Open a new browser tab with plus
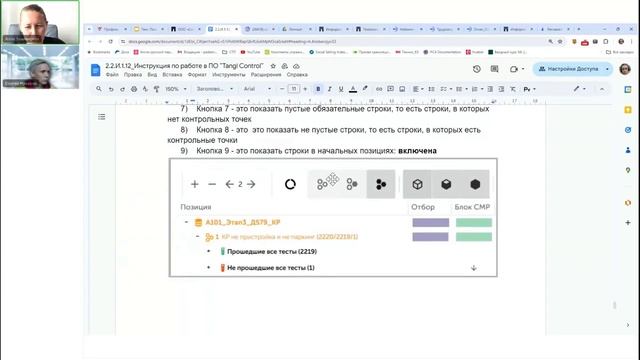Viewport: 640px width, 360px height. [x=579, y=29]
